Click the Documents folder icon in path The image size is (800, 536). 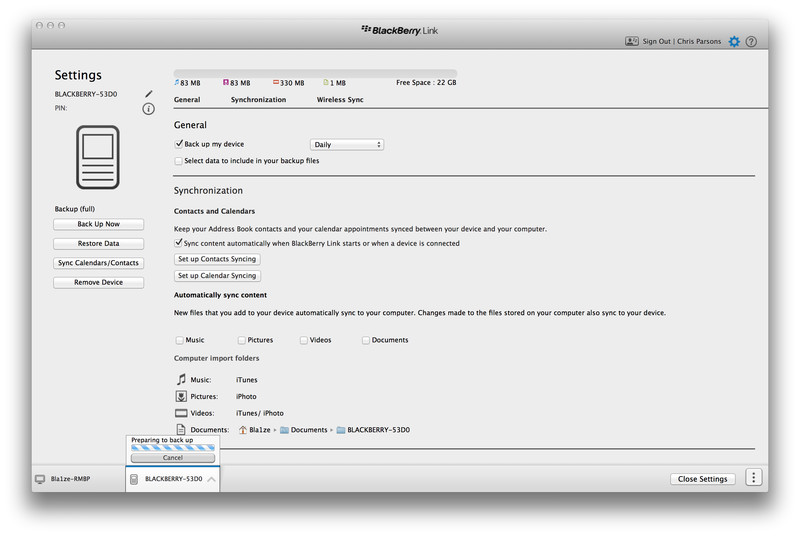[284, 430]
